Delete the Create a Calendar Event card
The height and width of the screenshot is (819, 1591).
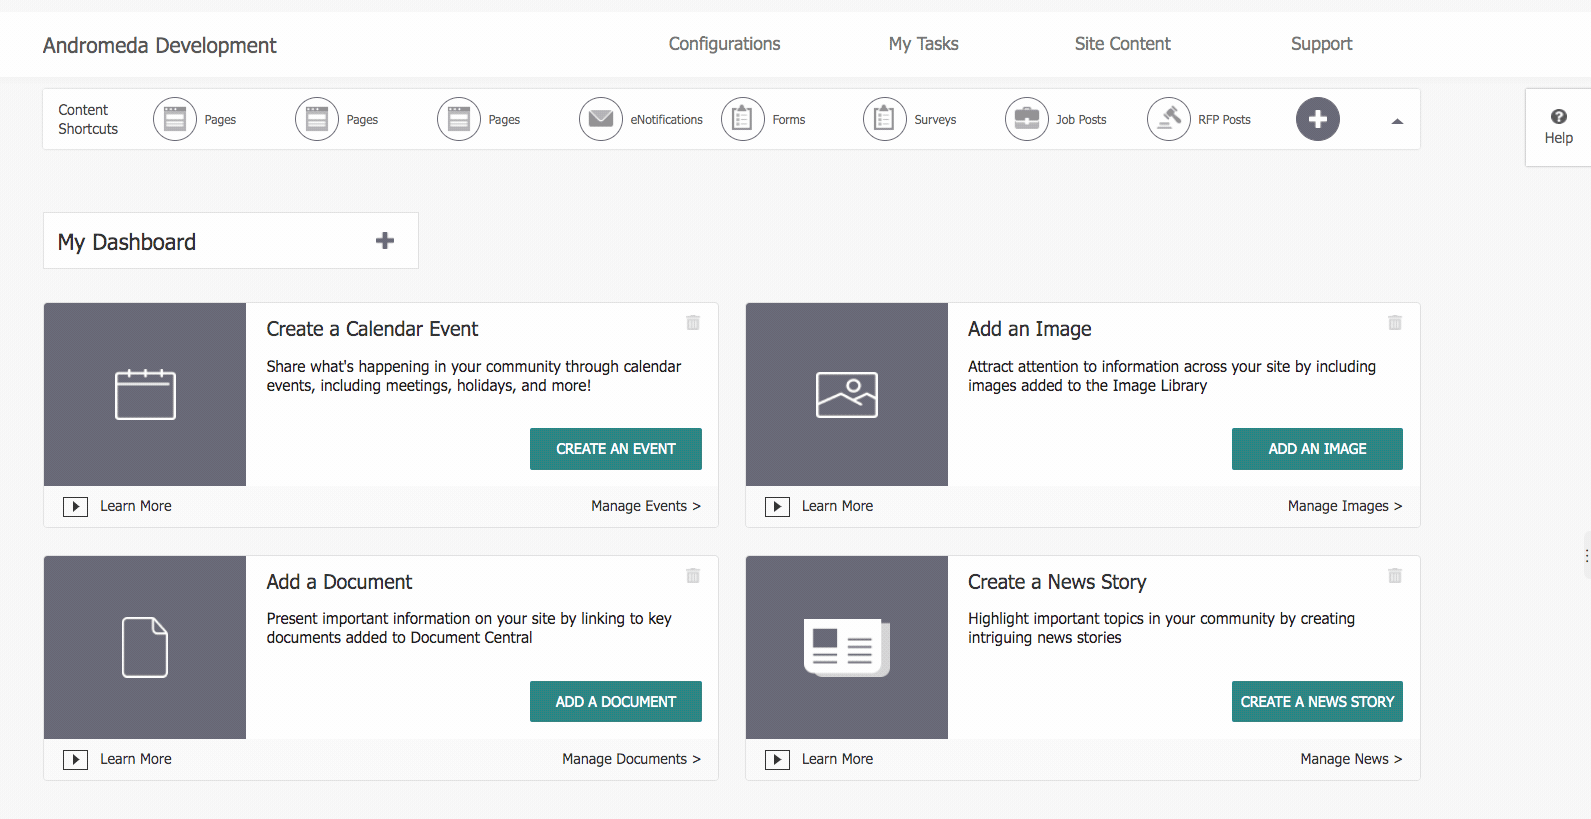(x=693, y=323)
